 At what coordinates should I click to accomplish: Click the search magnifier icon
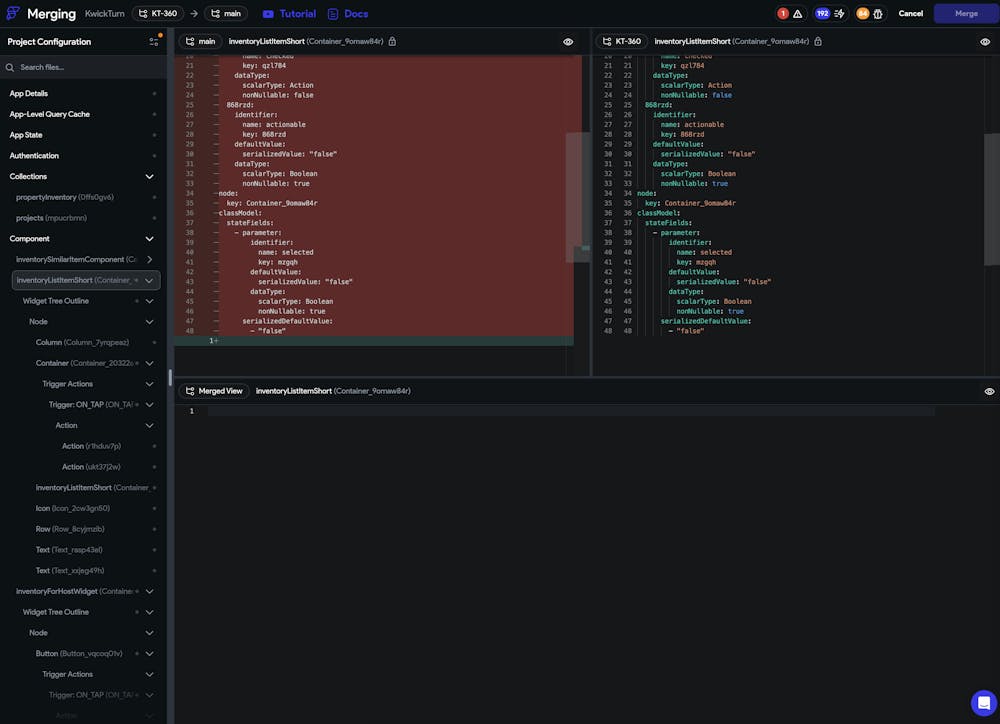point(10,67)
